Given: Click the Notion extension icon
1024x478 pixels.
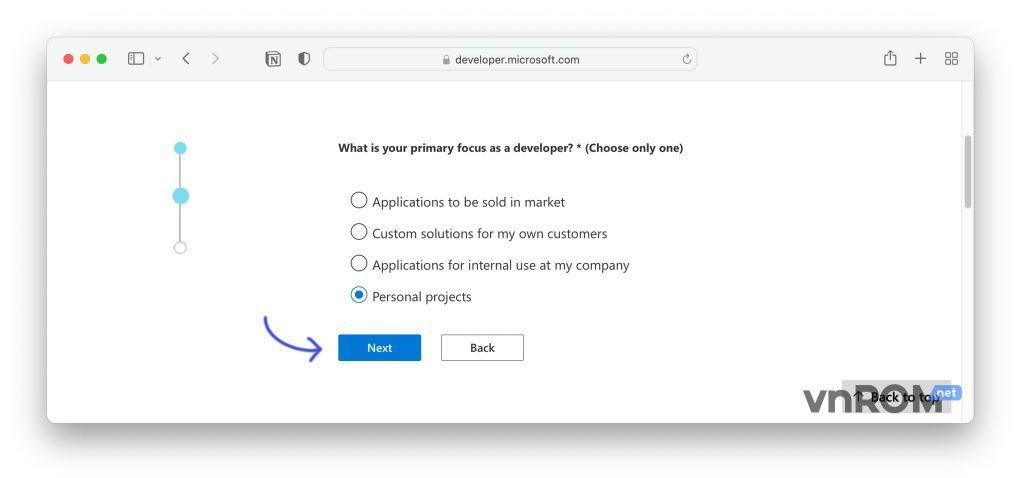Looking at the screenshot, I should click(x=273, y=59).
